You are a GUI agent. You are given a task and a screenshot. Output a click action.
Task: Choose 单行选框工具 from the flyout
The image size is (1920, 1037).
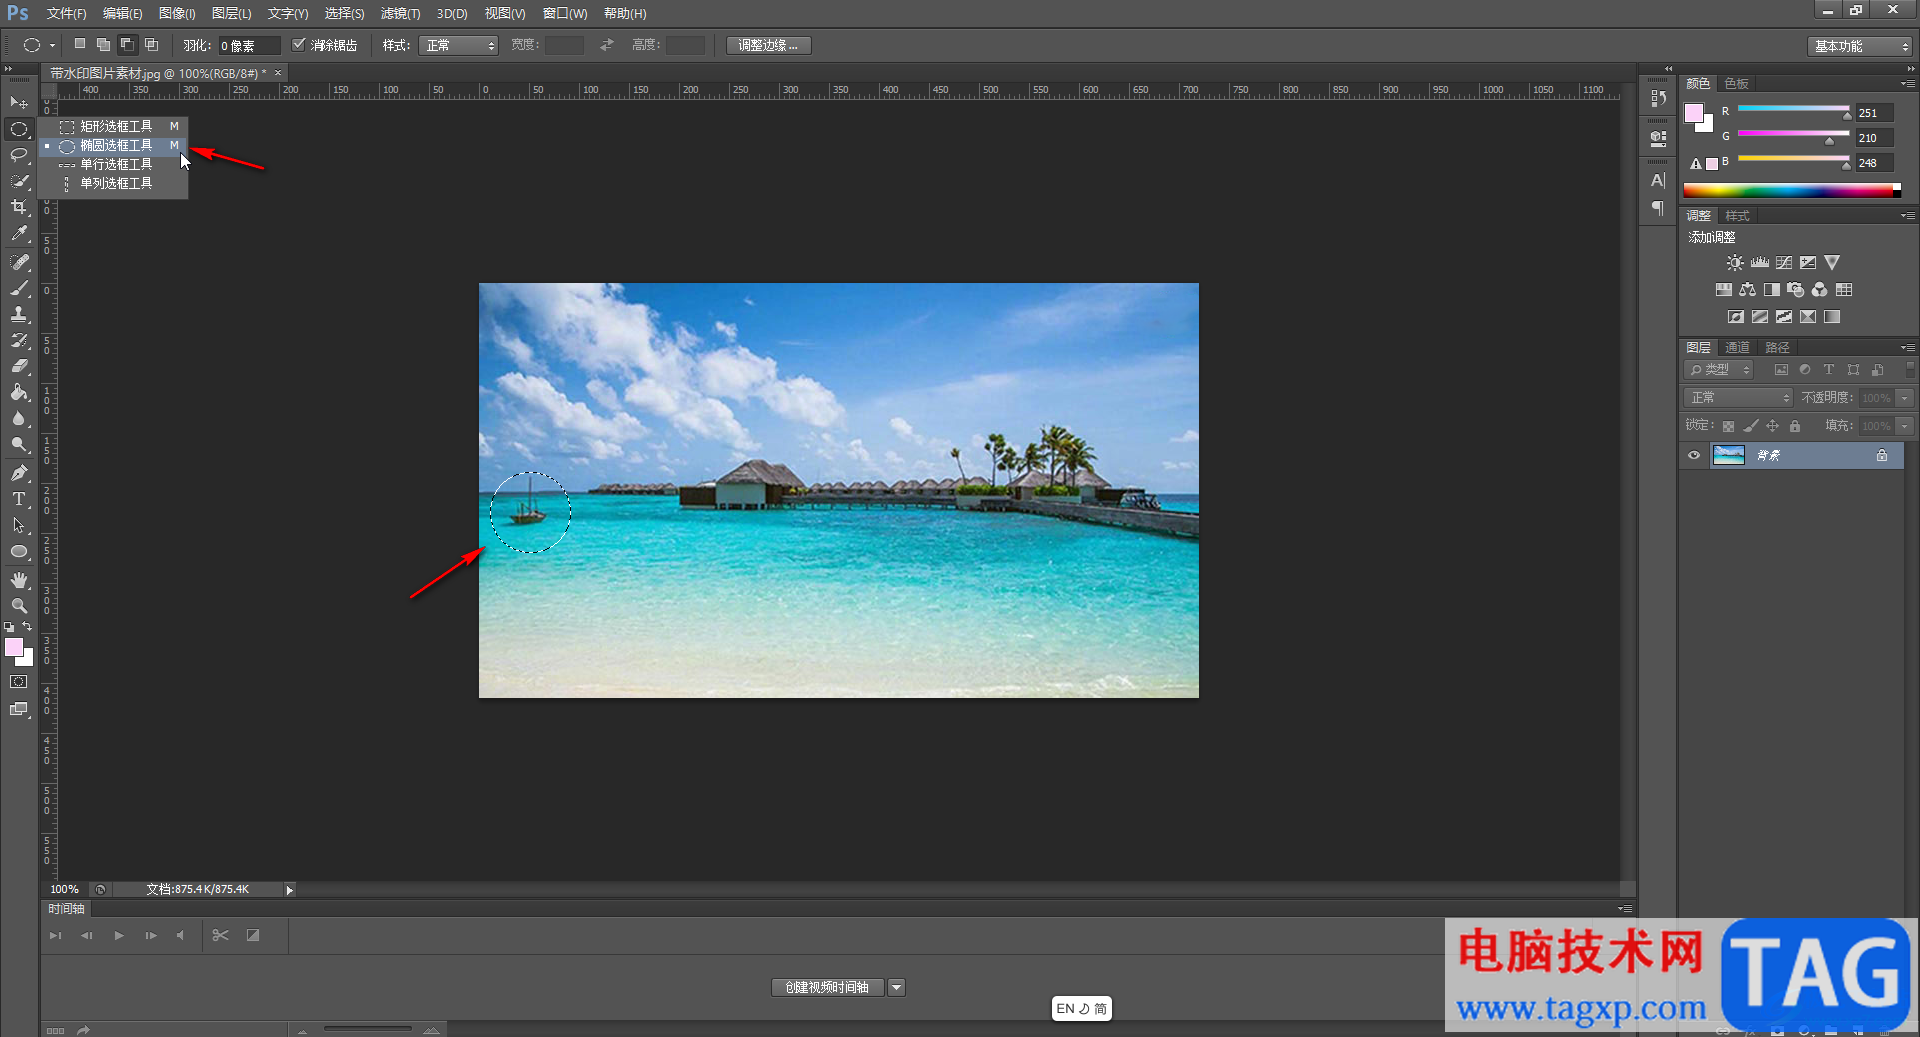[x=113, y=165]
